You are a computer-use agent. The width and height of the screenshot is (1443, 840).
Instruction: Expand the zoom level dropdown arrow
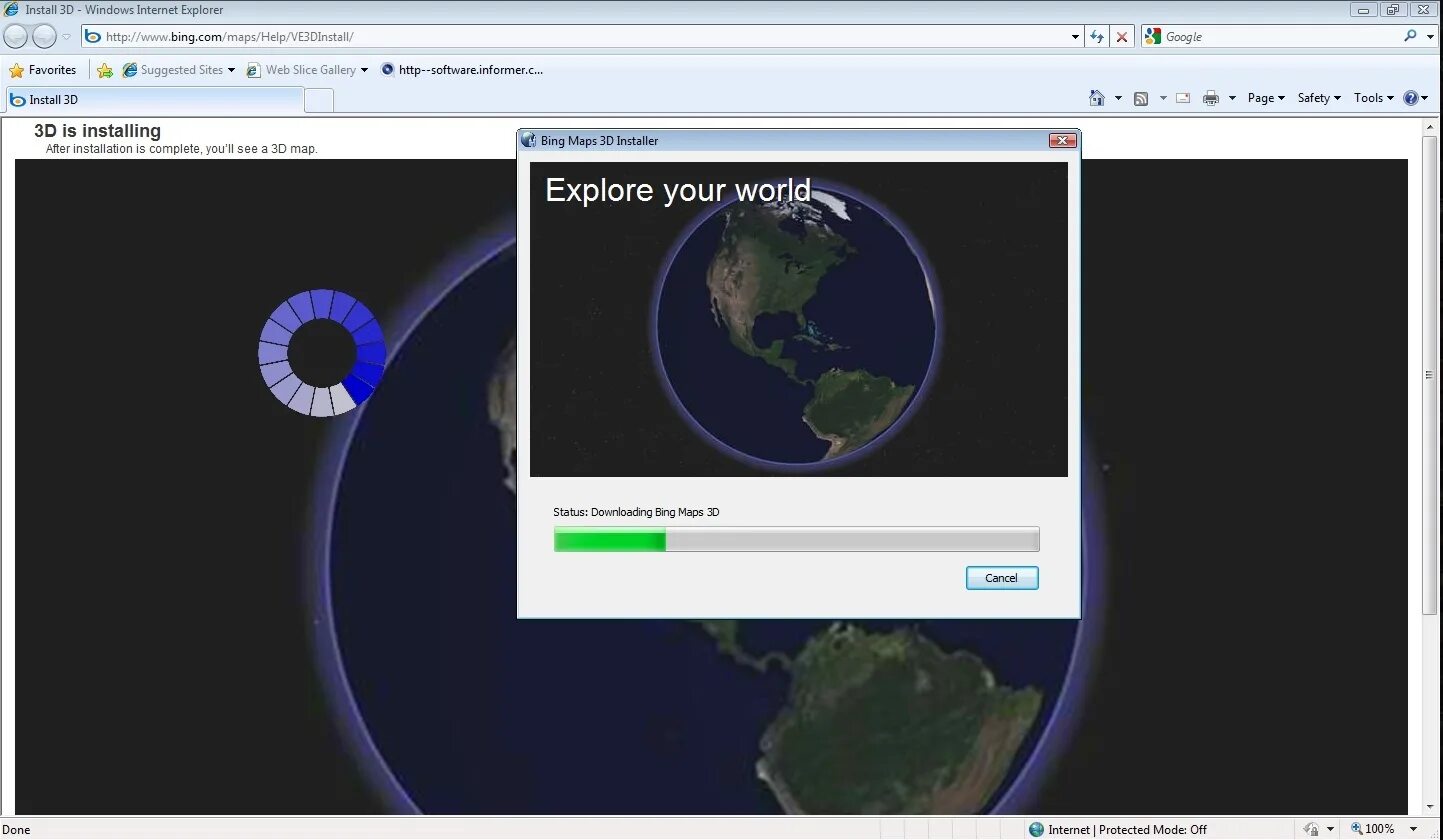tap(1414, 830)
